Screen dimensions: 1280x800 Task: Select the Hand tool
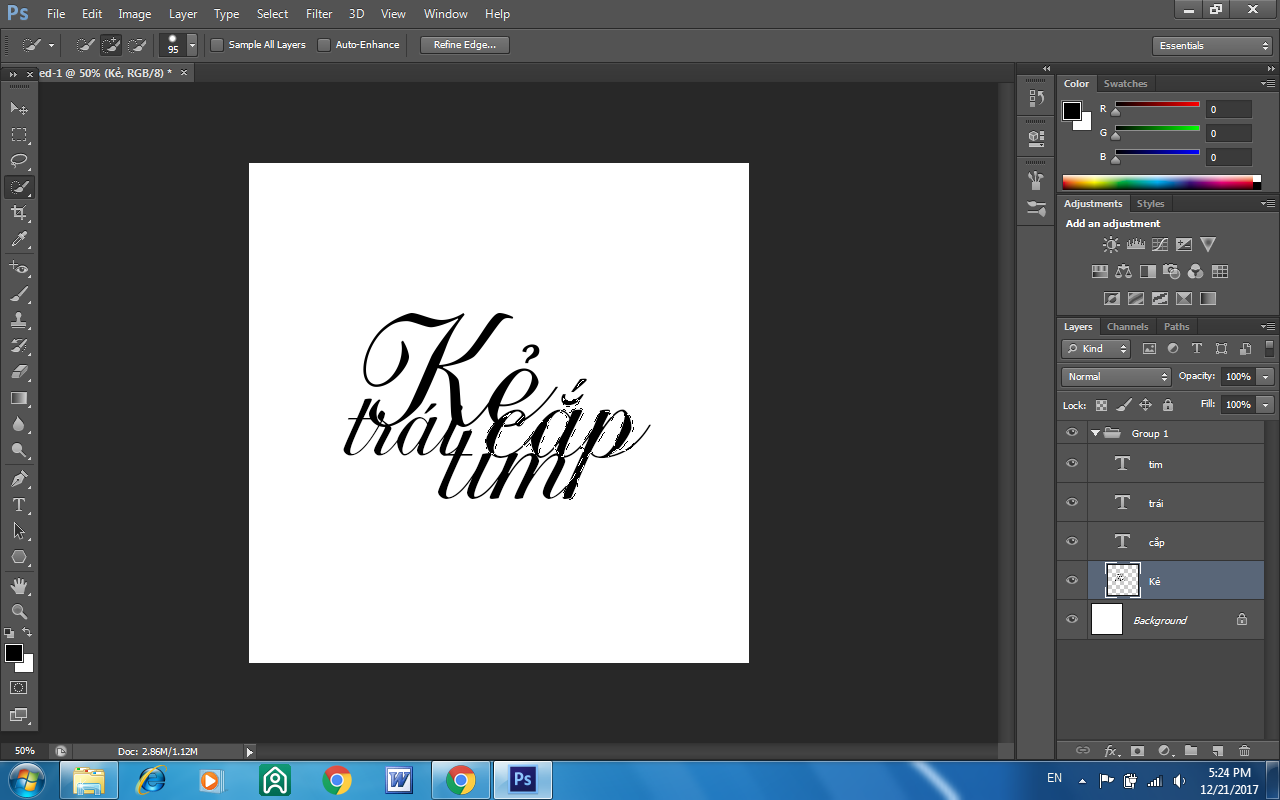(x=19, y=585)
